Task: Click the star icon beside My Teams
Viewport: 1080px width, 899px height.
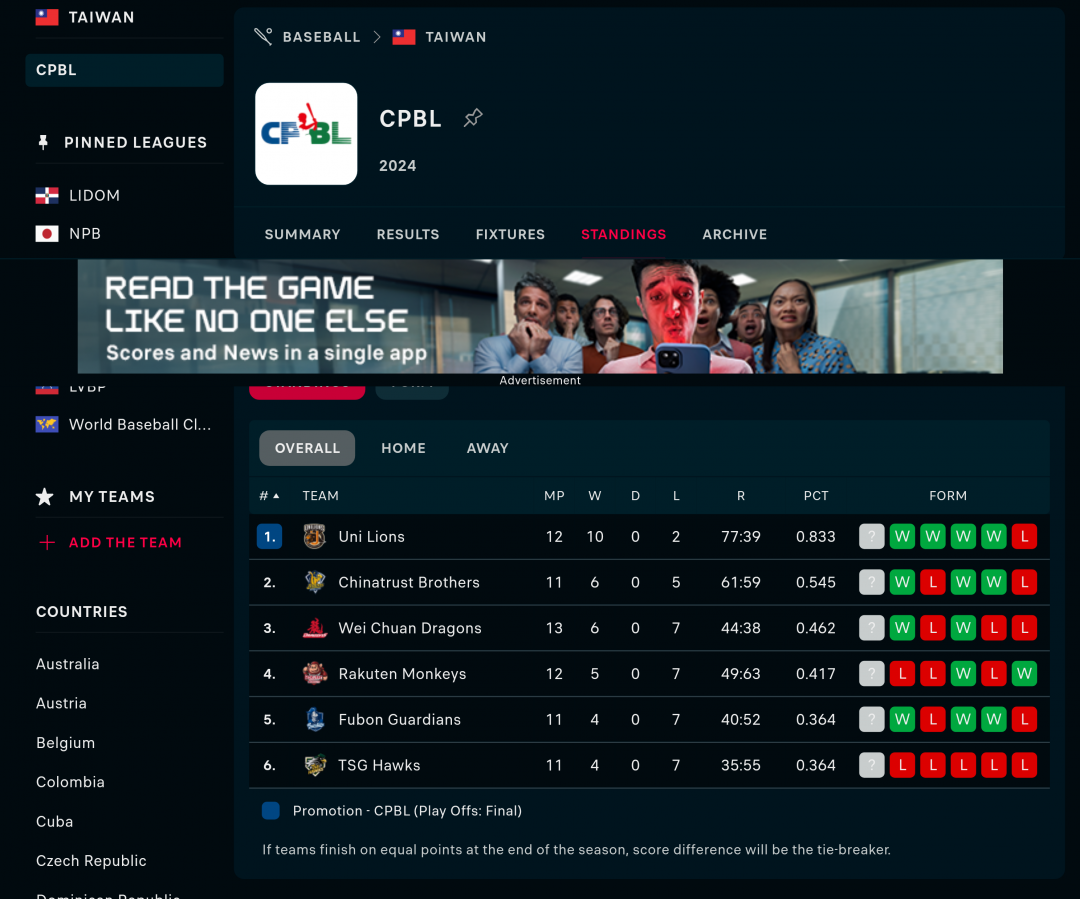Action: (x=45, y=497)
